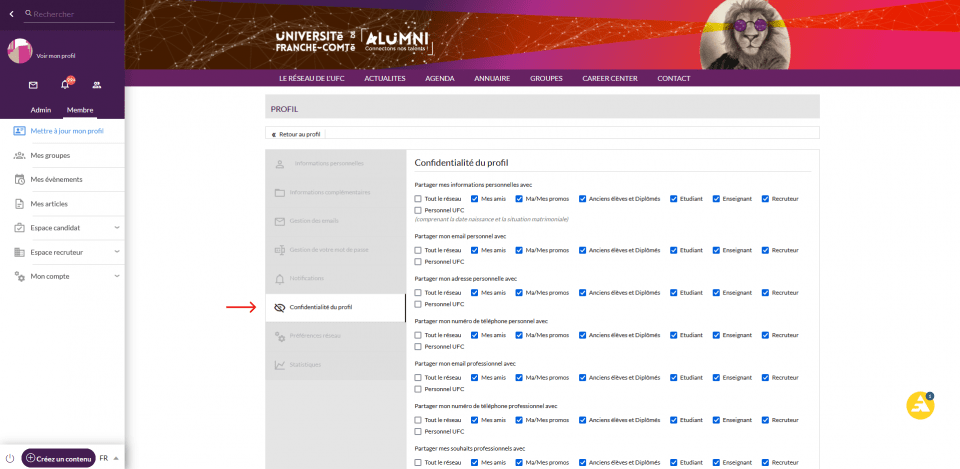960x469 pixels.
Task: Open the notifications bell icon
Action: 65,85
